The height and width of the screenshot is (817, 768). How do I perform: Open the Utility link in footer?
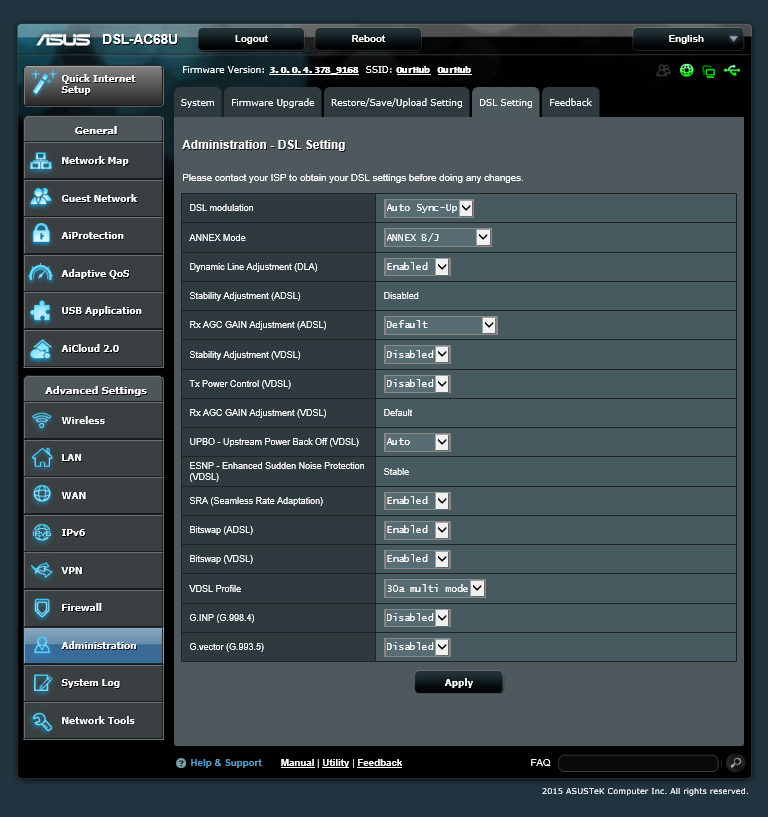[336, 763]
